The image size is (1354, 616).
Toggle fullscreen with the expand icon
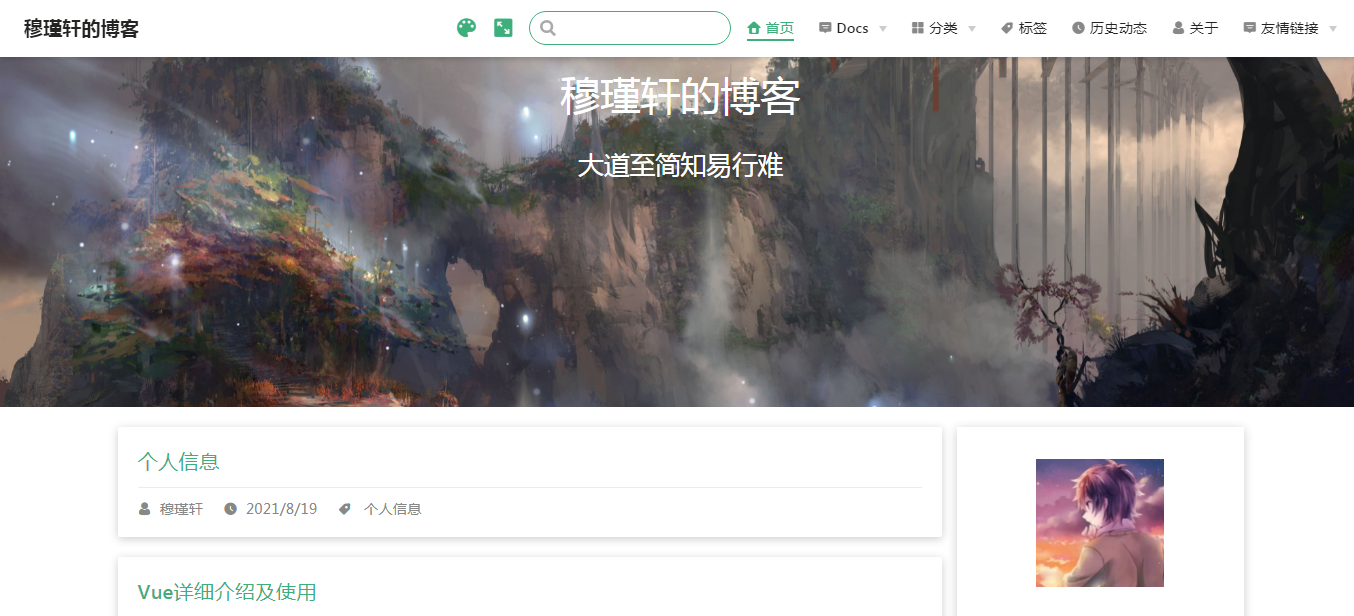click(504, 28)
